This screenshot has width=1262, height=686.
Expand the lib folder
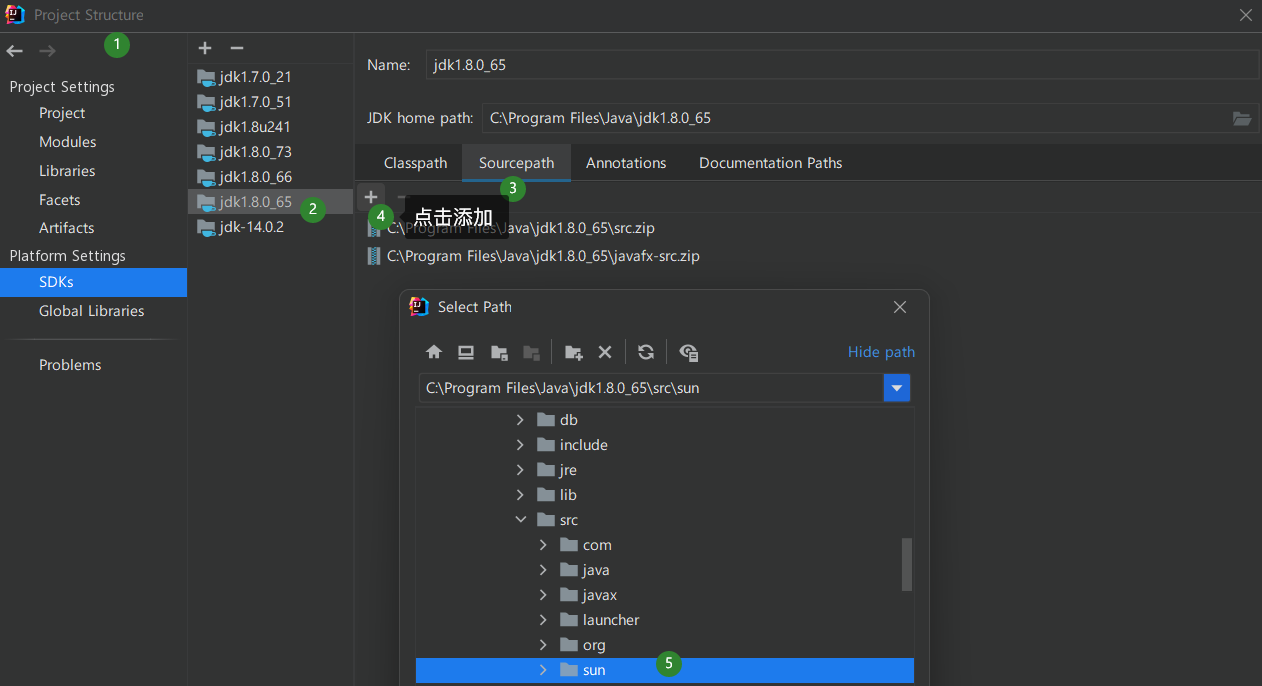tap(520, 495)
